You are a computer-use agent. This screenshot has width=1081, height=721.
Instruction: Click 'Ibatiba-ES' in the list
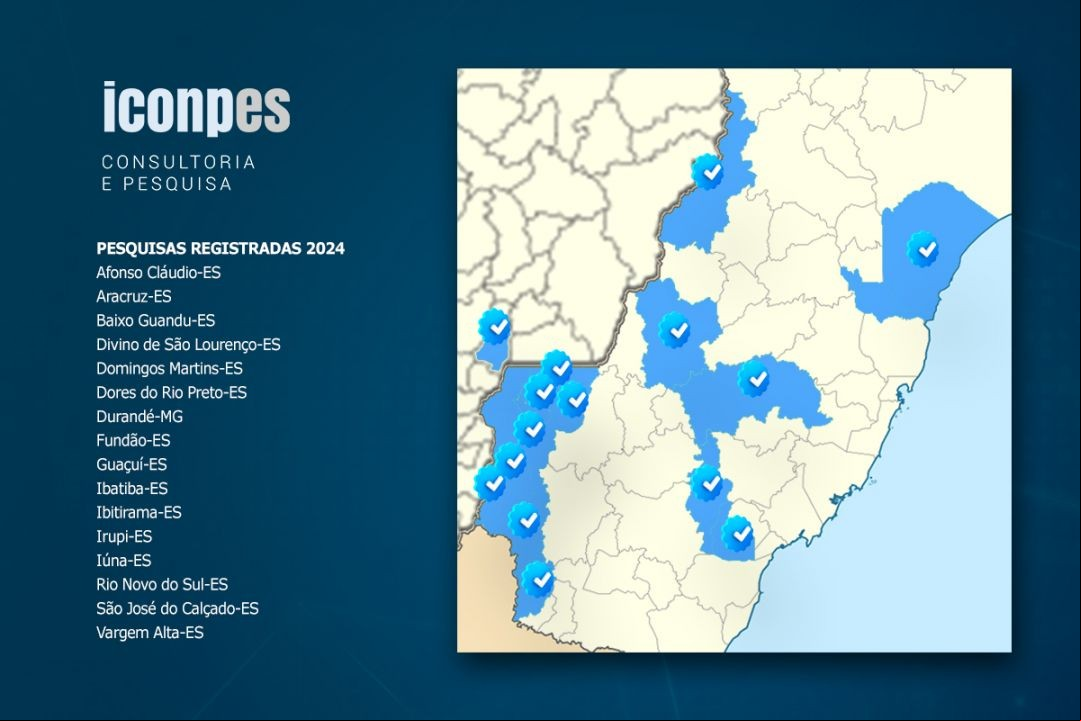coord(132,489)
